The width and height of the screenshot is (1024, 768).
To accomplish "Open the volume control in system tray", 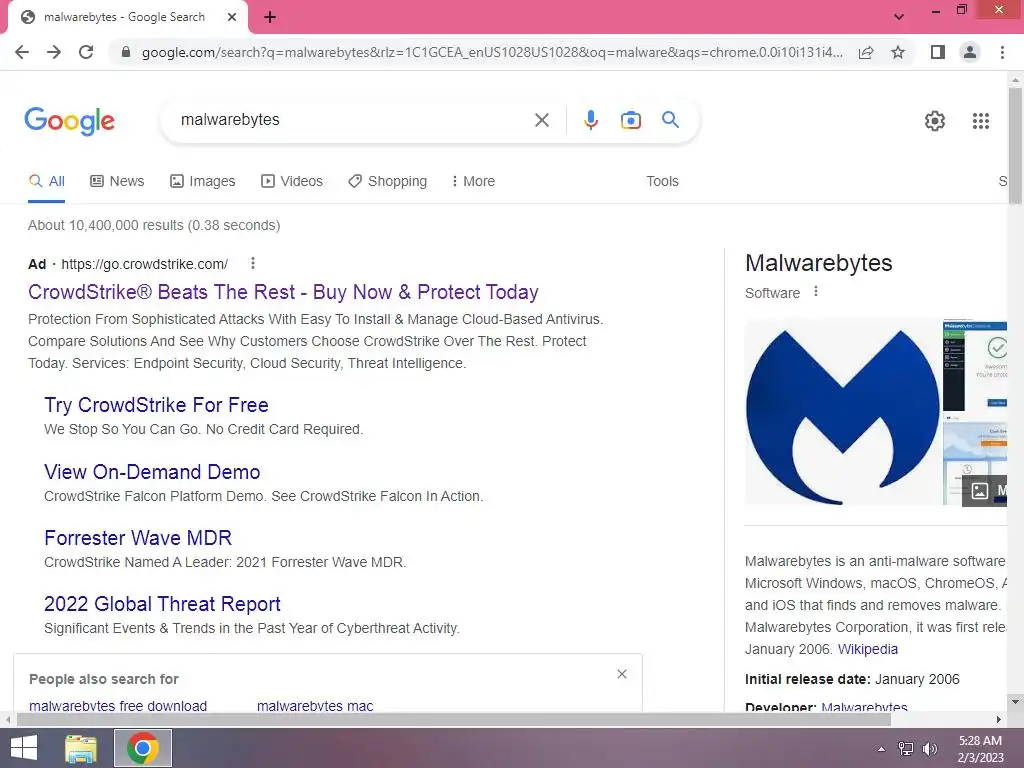I will point(929,749).
